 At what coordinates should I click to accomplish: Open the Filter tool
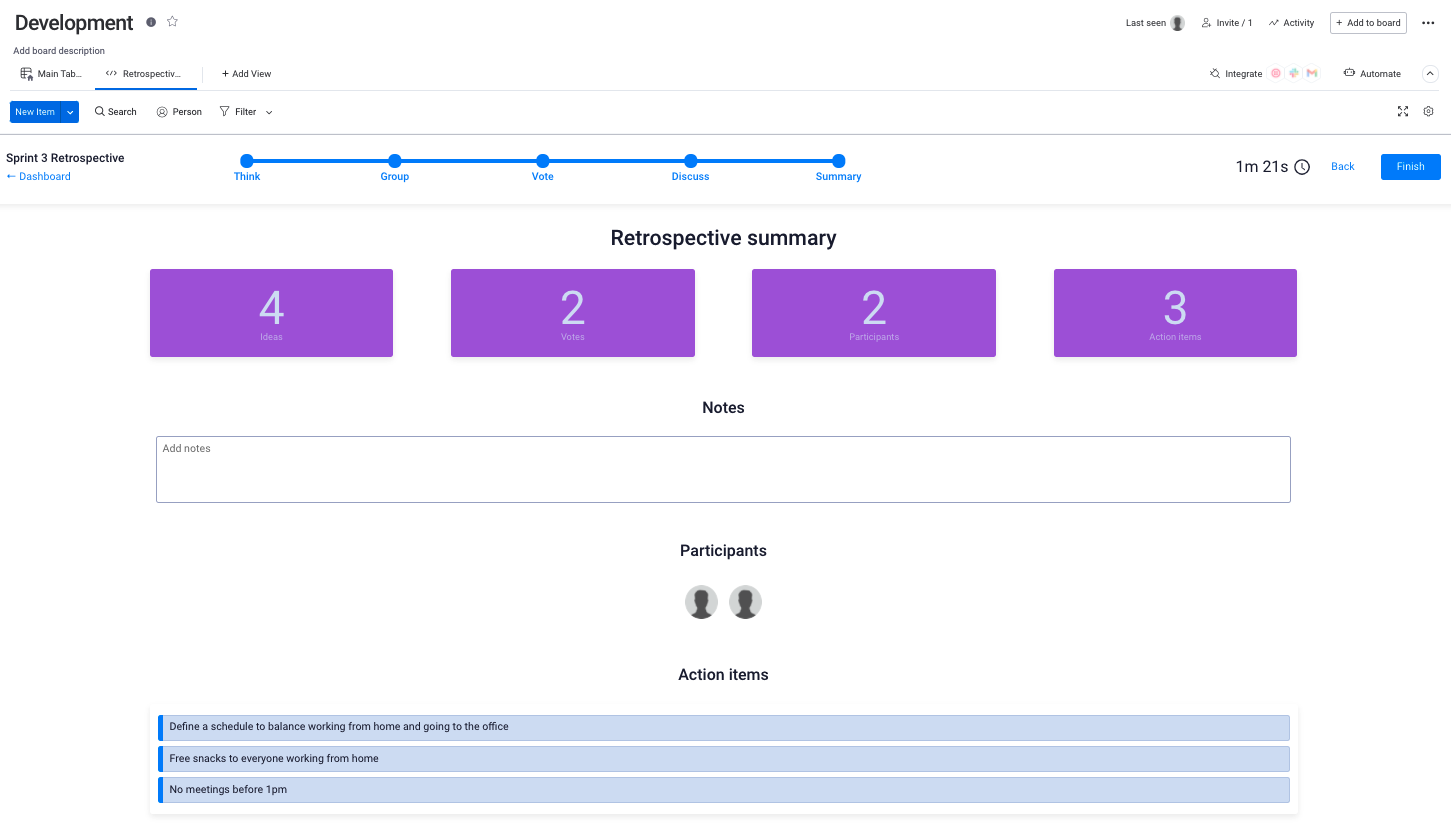point(238,112)
